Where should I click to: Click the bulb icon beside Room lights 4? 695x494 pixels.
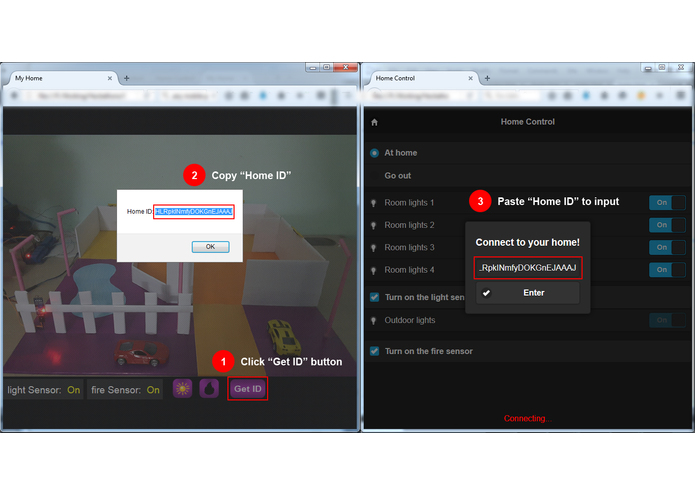tap(374, 270)
